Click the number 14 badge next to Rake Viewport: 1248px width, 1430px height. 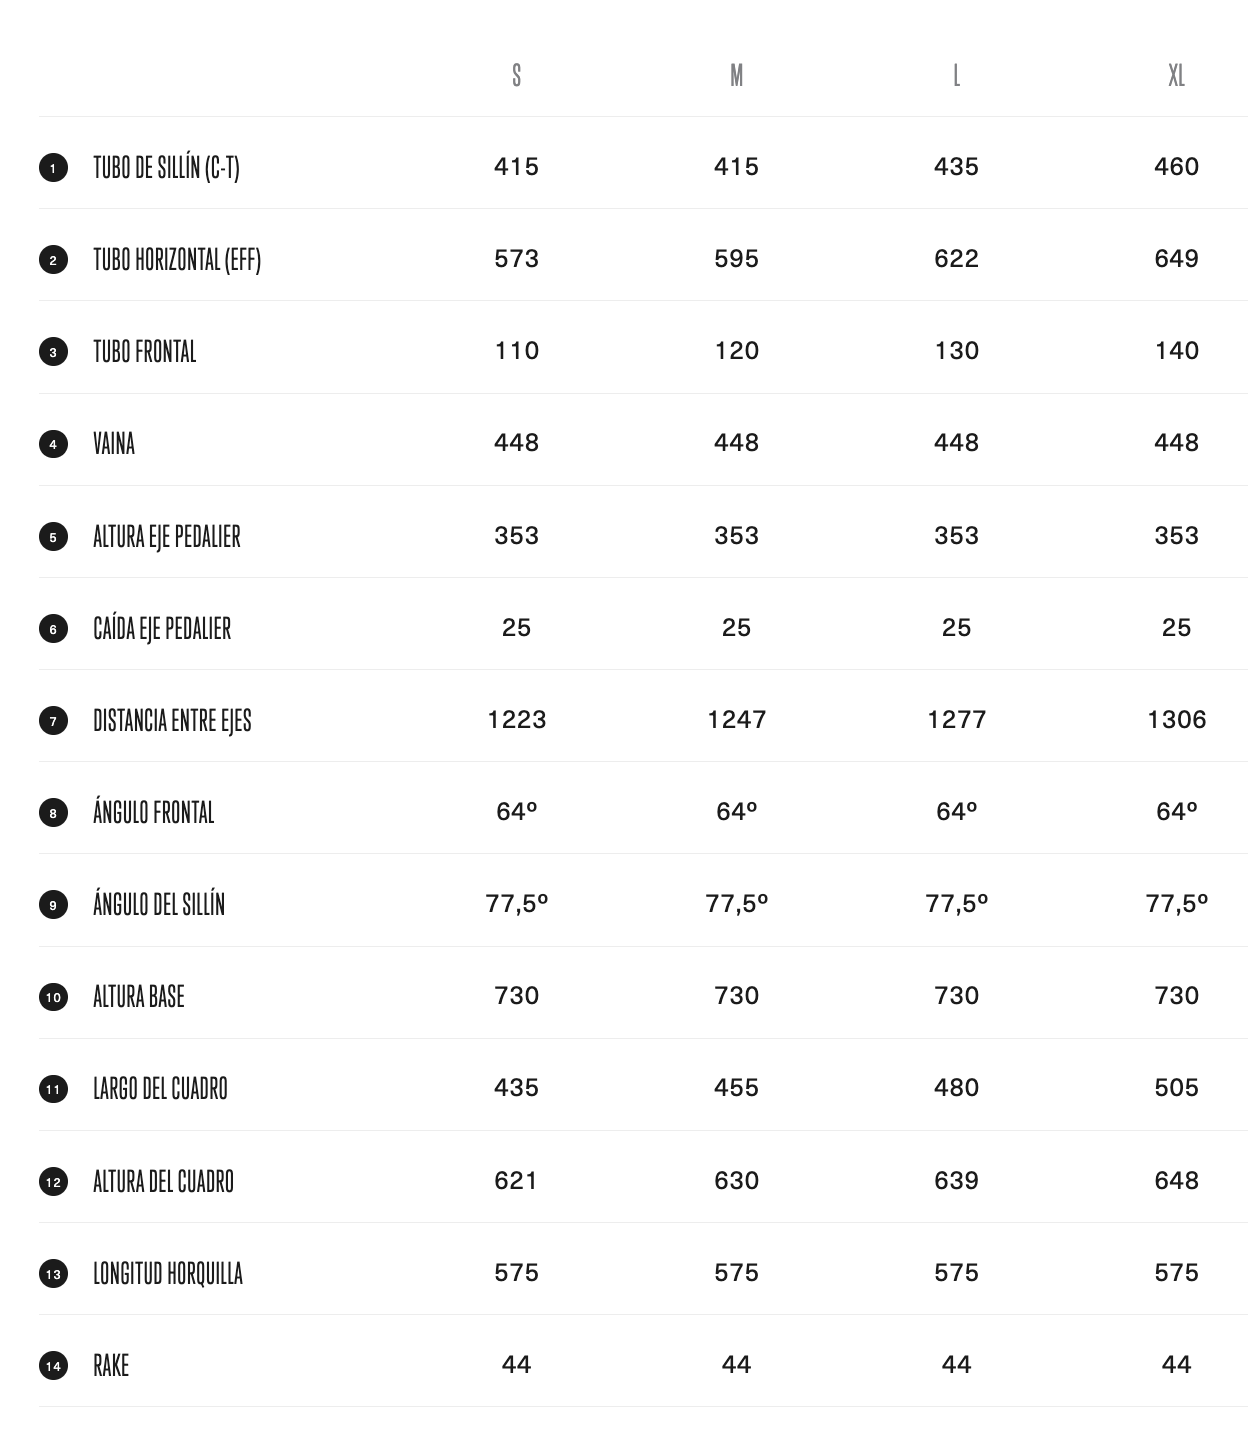tap(53, 1366)
